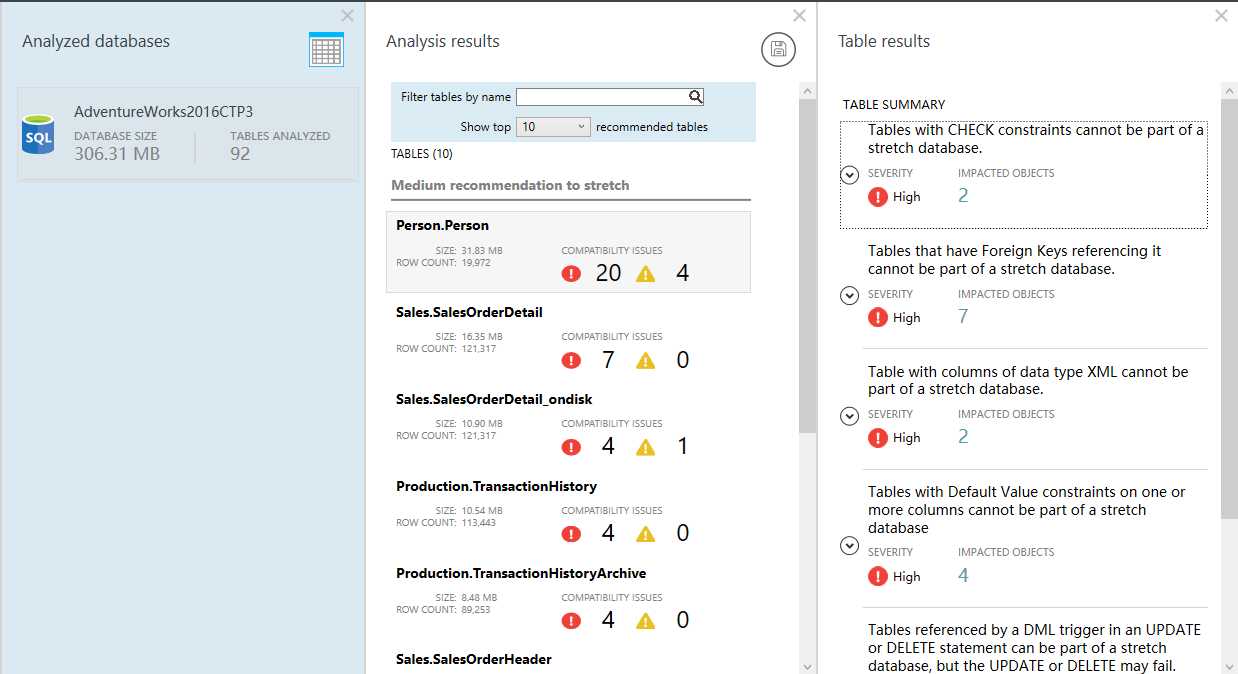Open the Show top 10 dropdown
This screenshot has height=674, width=1238.
554,127
